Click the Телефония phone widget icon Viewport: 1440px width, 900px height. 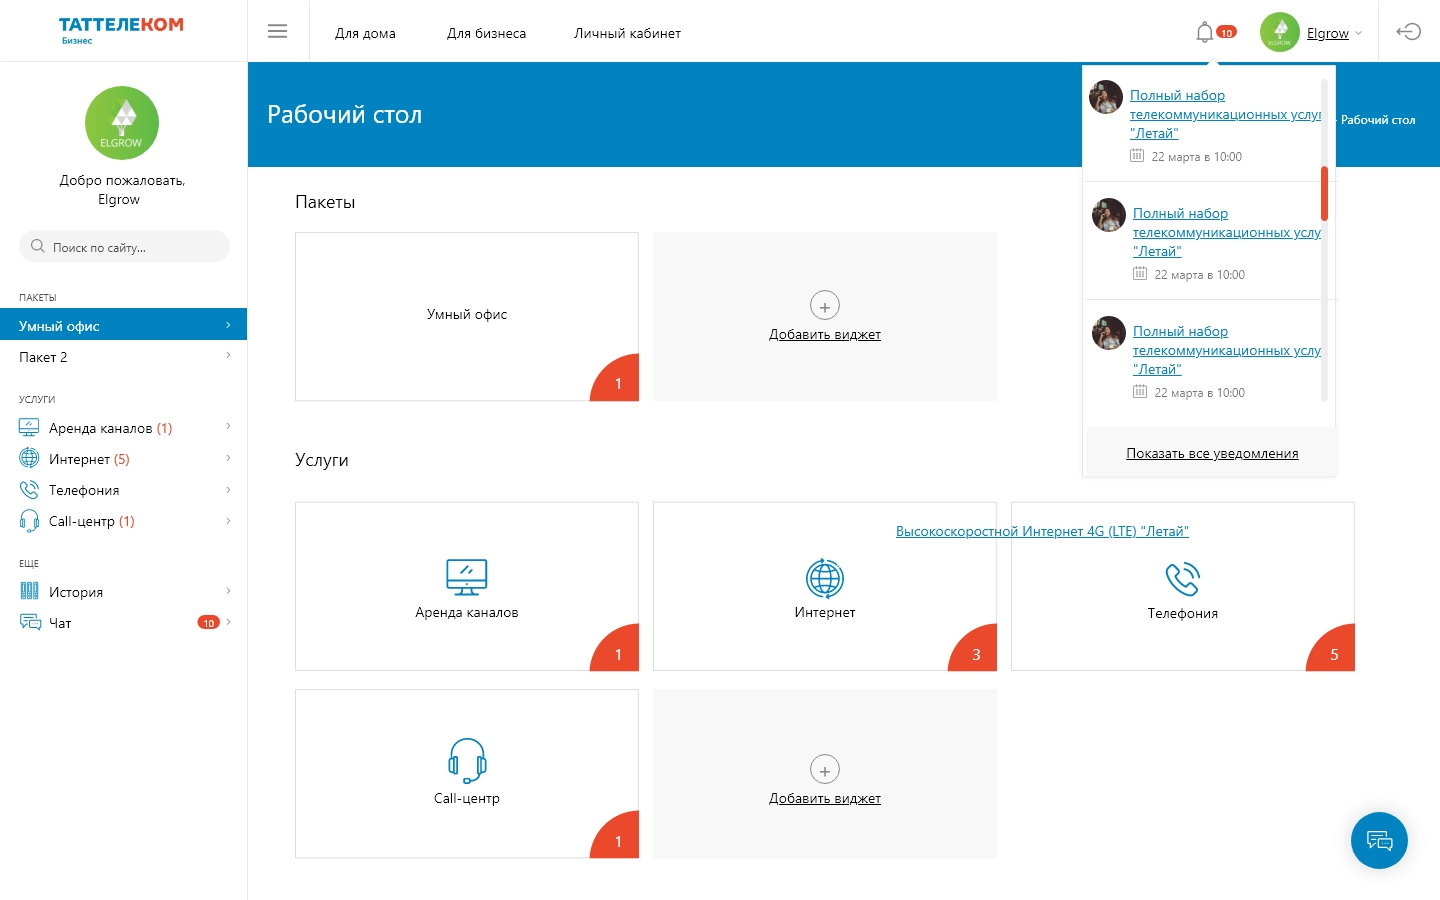pyautogui.click(x=1183, y=579)
